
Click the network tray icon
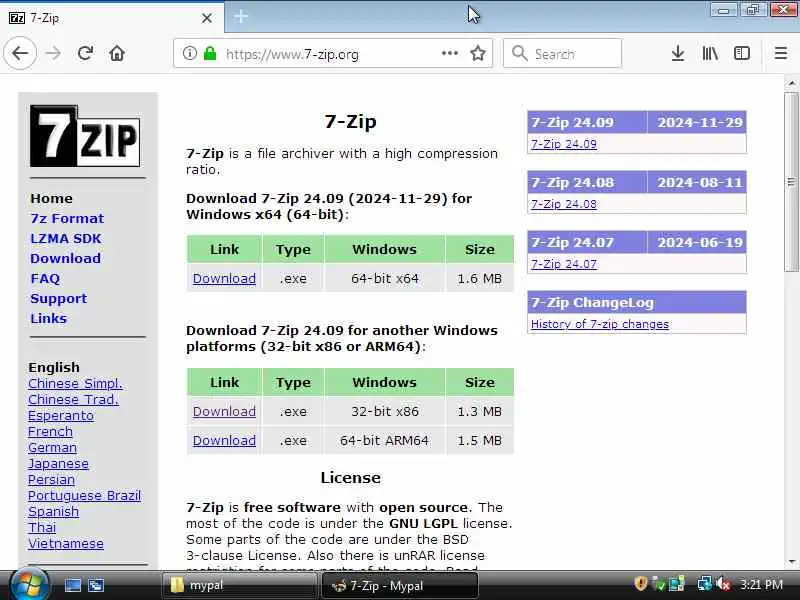[x=705, y=584]
